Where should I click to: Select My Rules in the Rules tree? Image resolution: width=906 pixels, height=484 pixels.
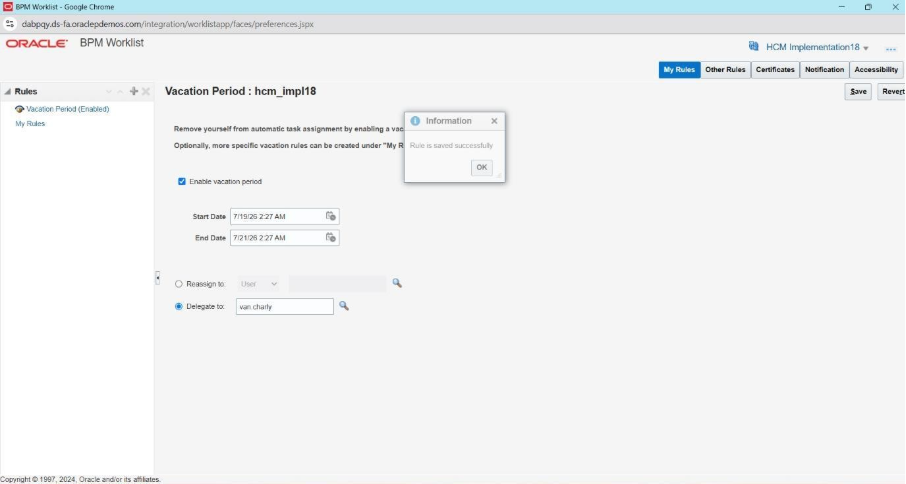point(30,124)
